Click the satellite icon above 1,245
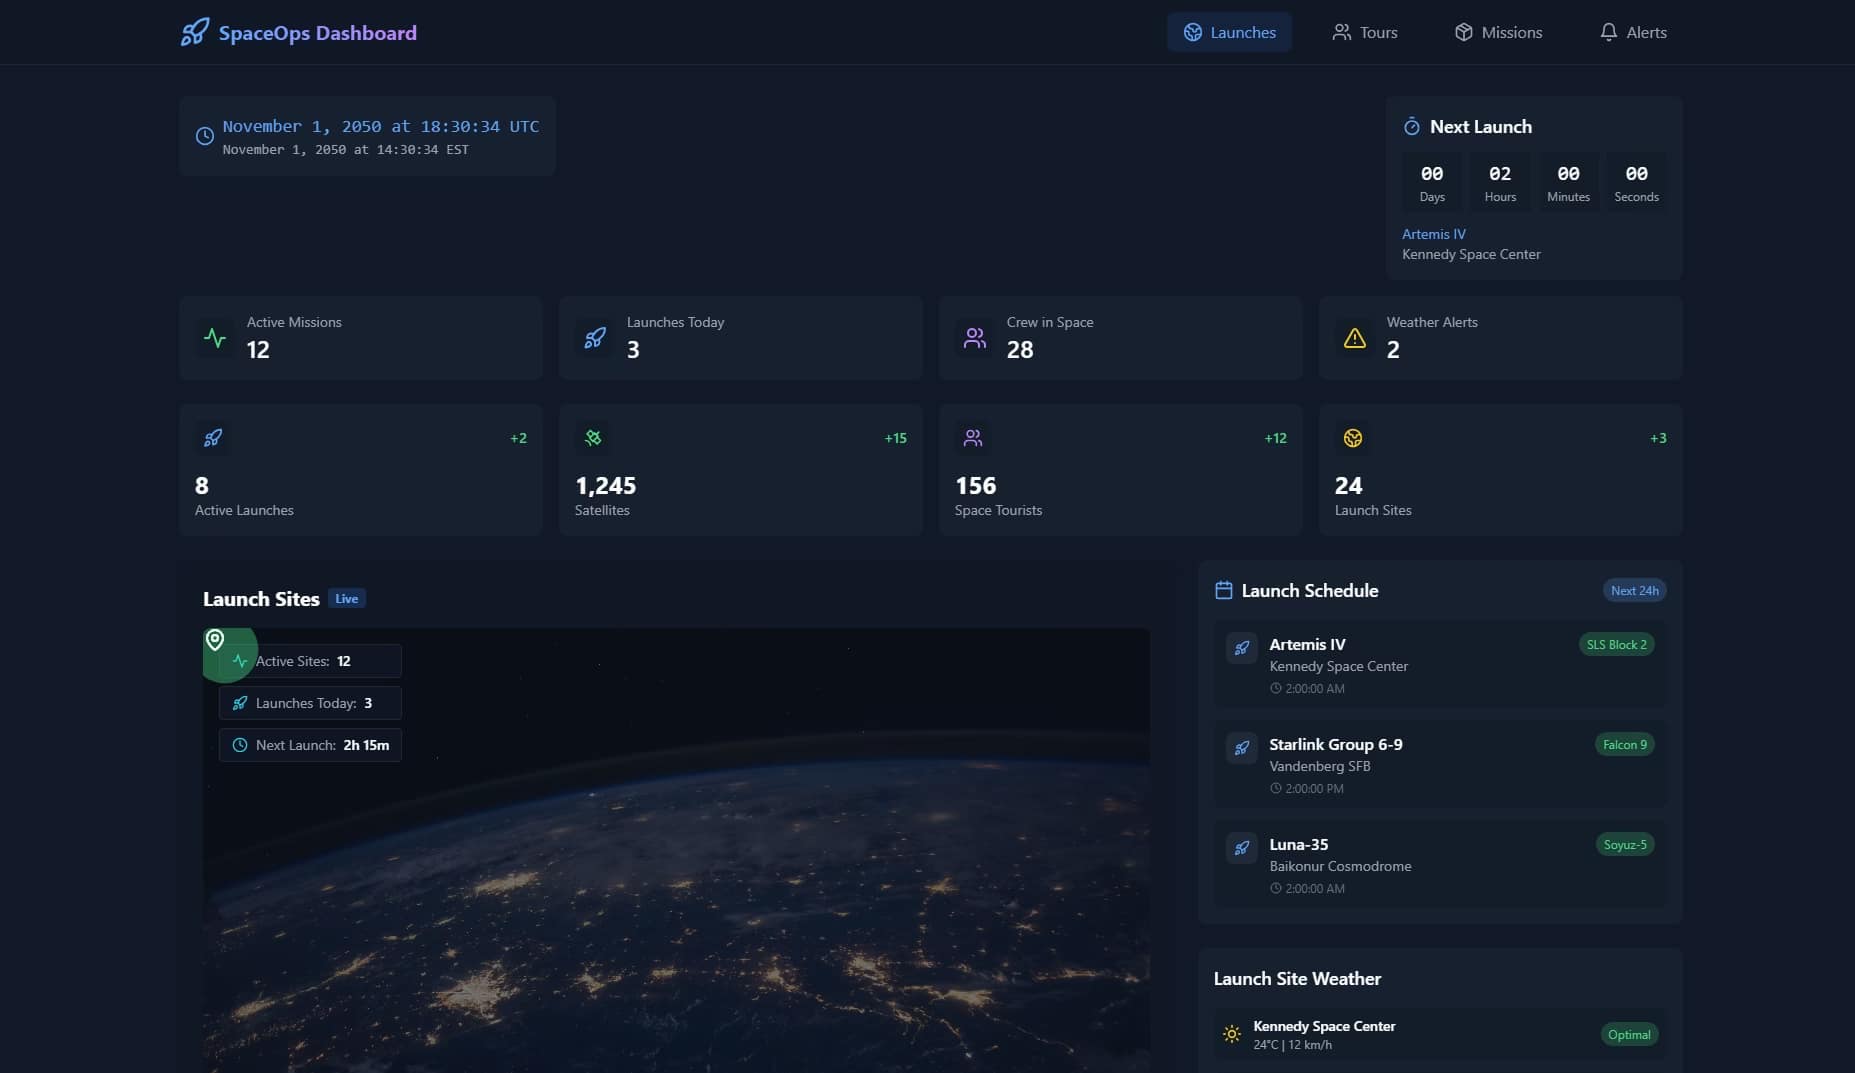This screenshot has height=1073, width=1855. [x=593, y=438]
